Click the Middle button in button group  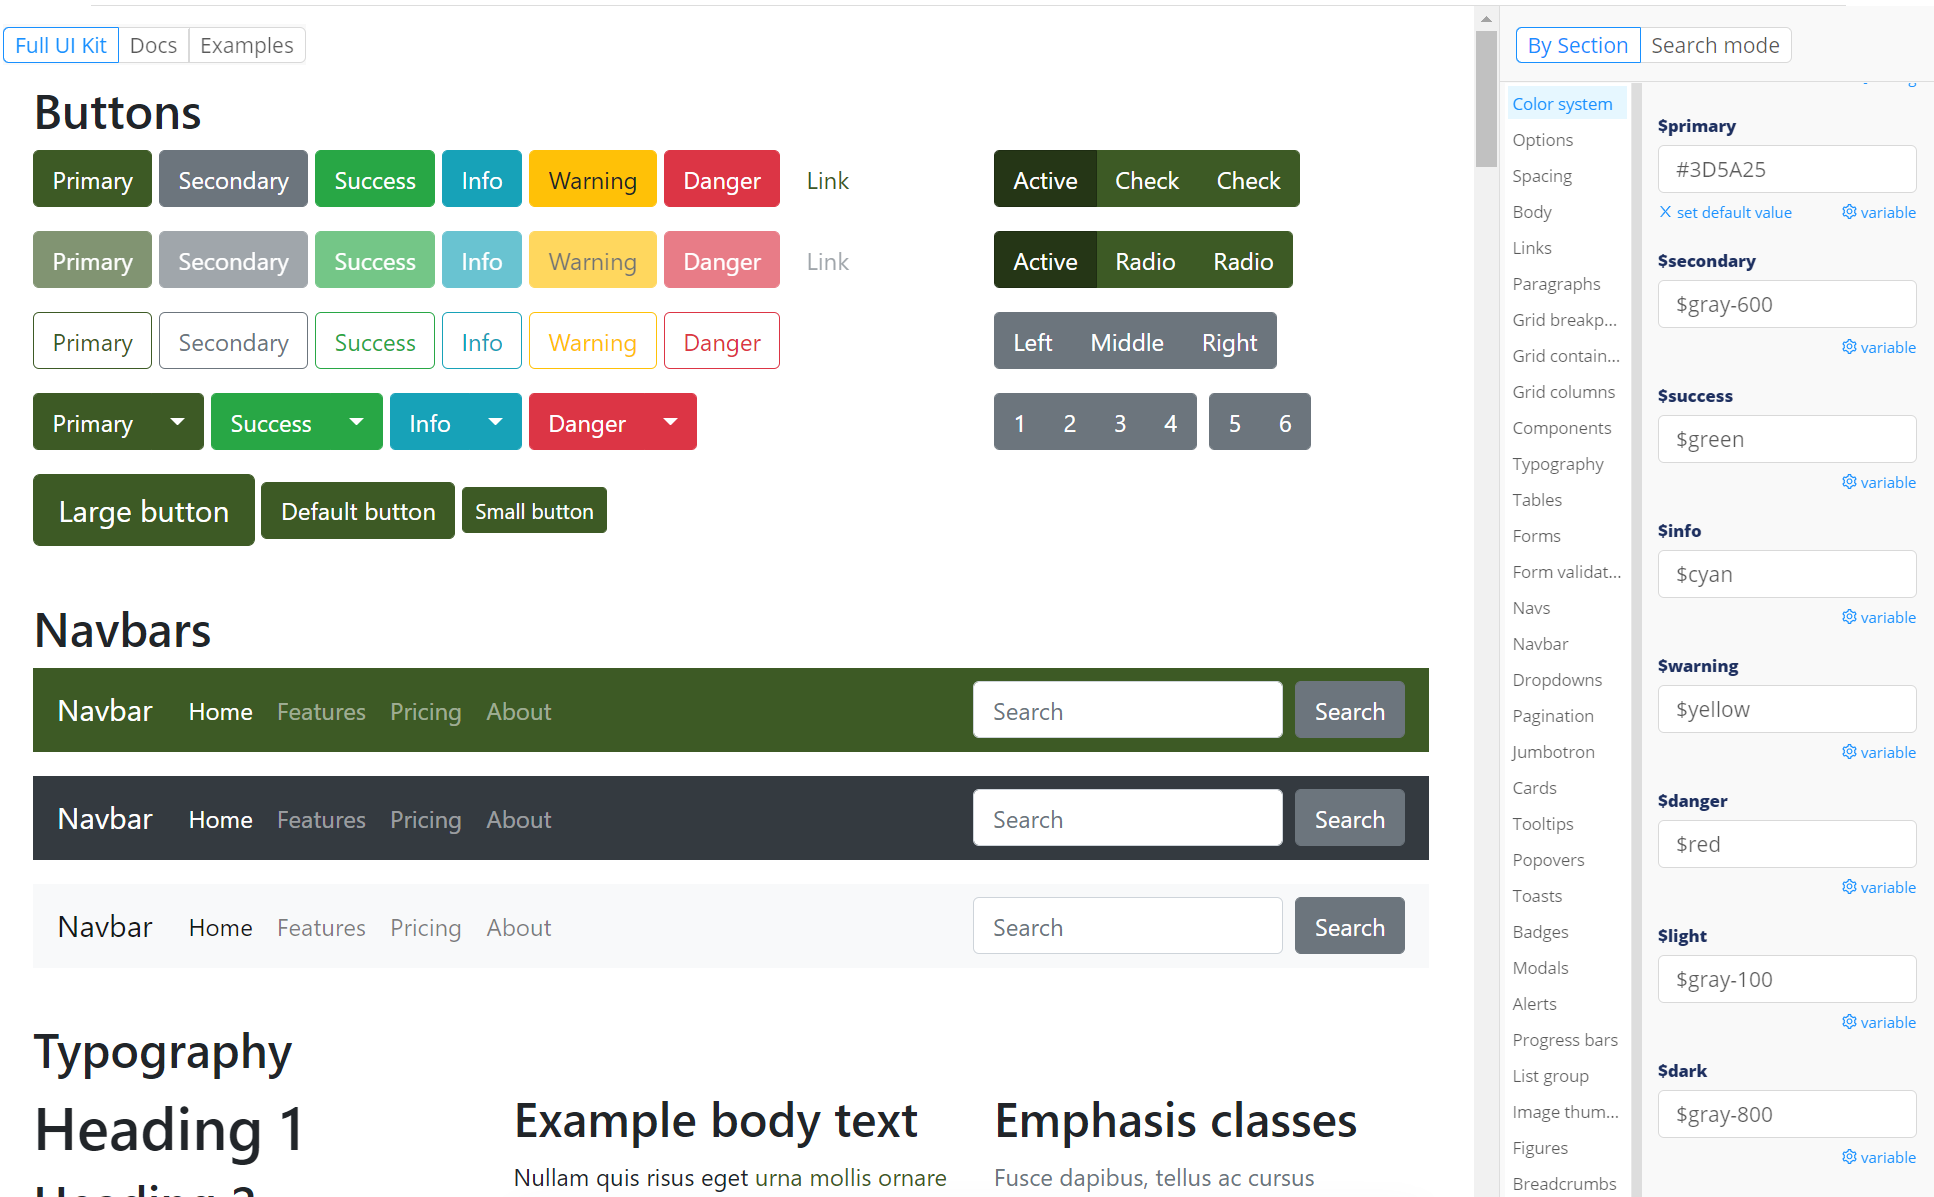pos(1127,341)
